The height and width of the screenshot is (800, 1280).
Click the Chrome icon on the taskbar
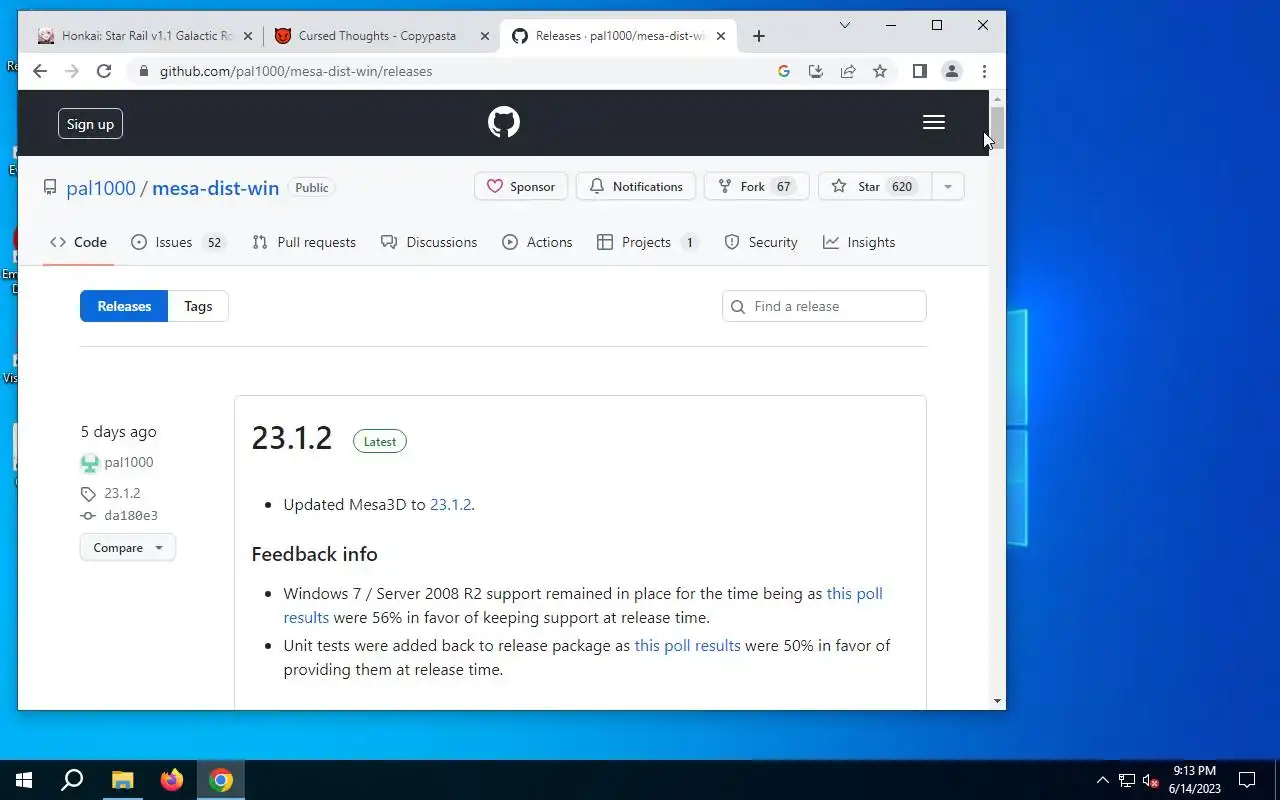click(221, 780)
